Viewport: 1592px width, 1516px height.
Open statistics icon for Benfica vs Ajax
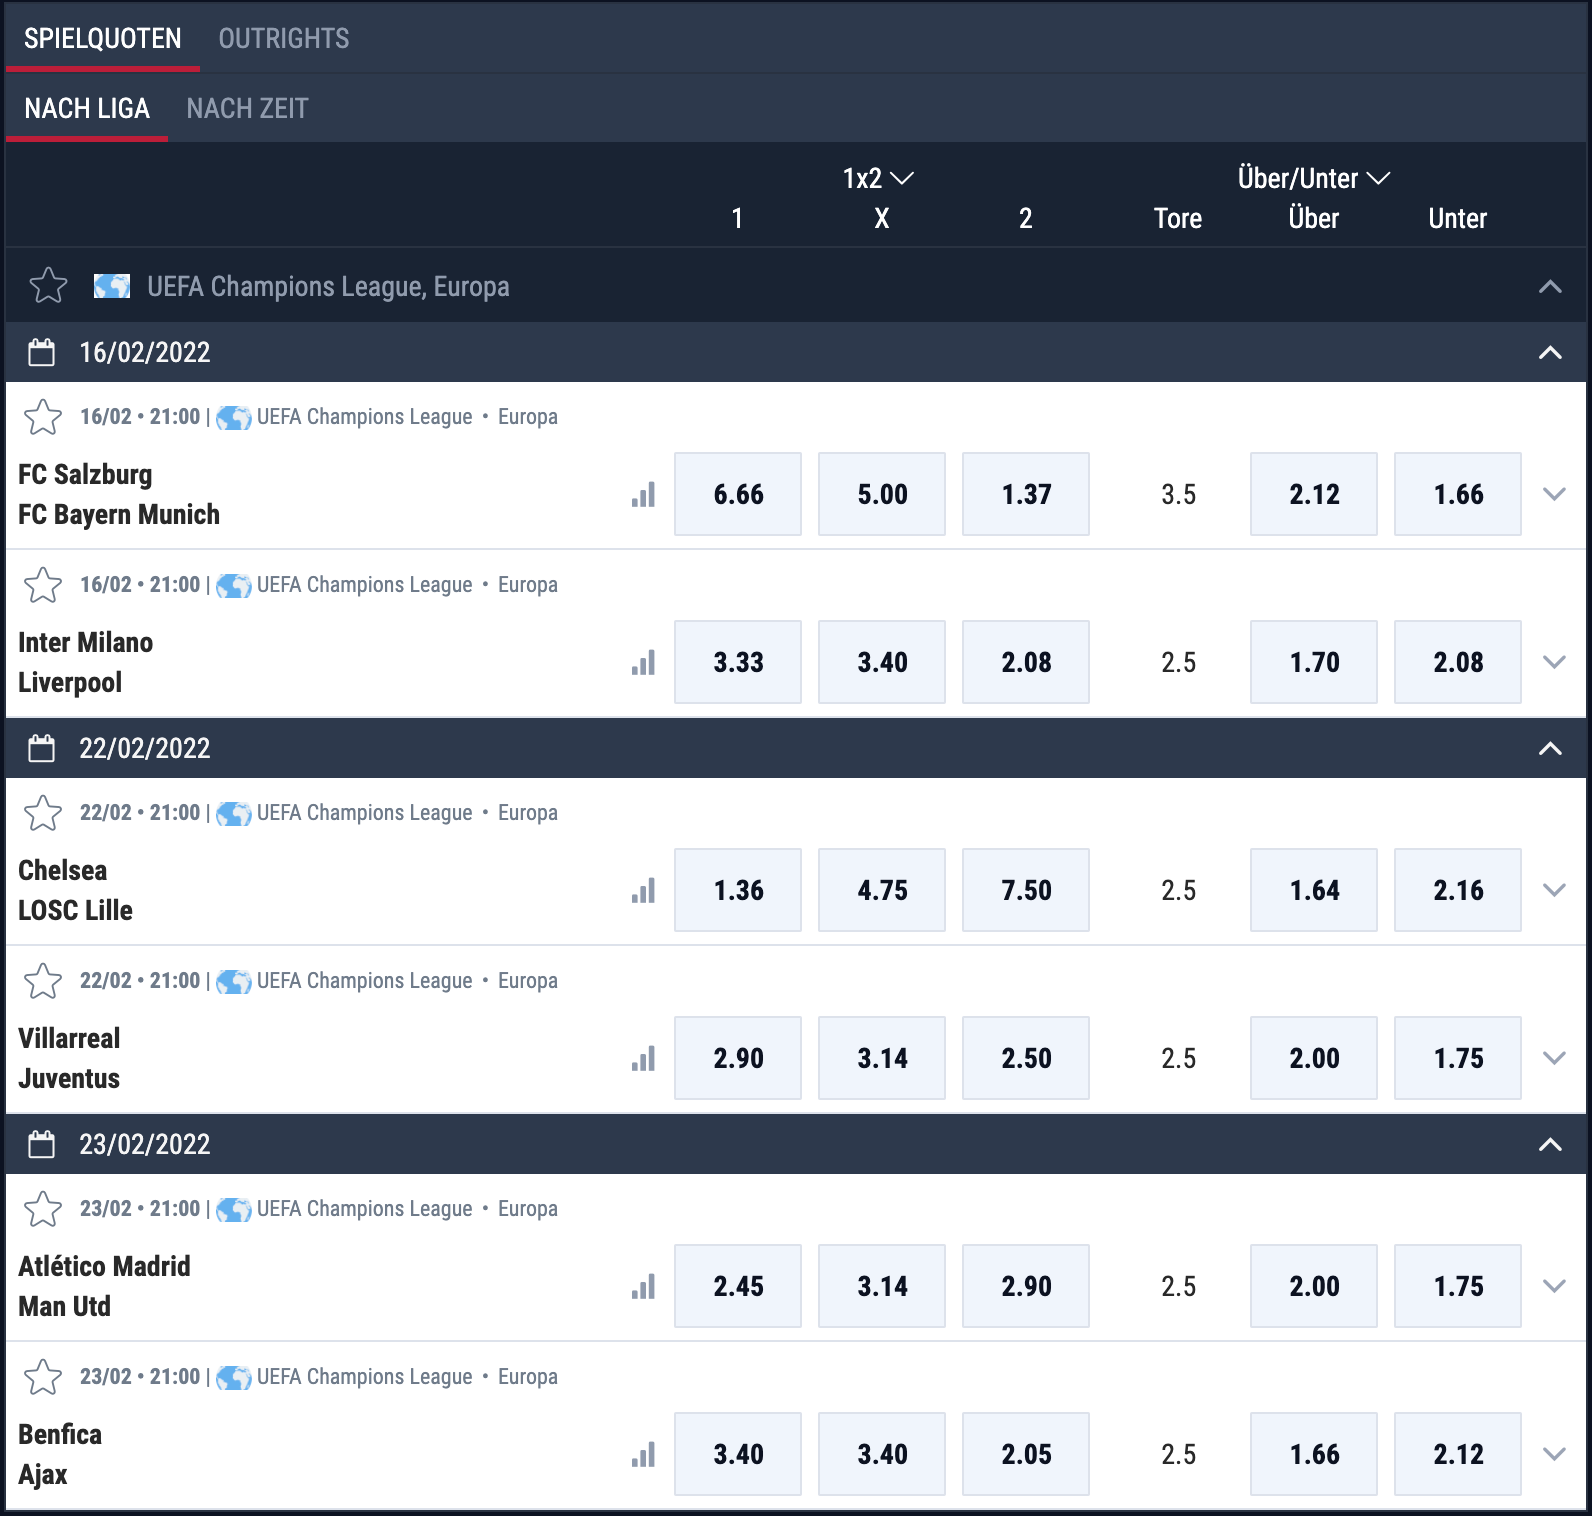click(x=643, y=1455)
